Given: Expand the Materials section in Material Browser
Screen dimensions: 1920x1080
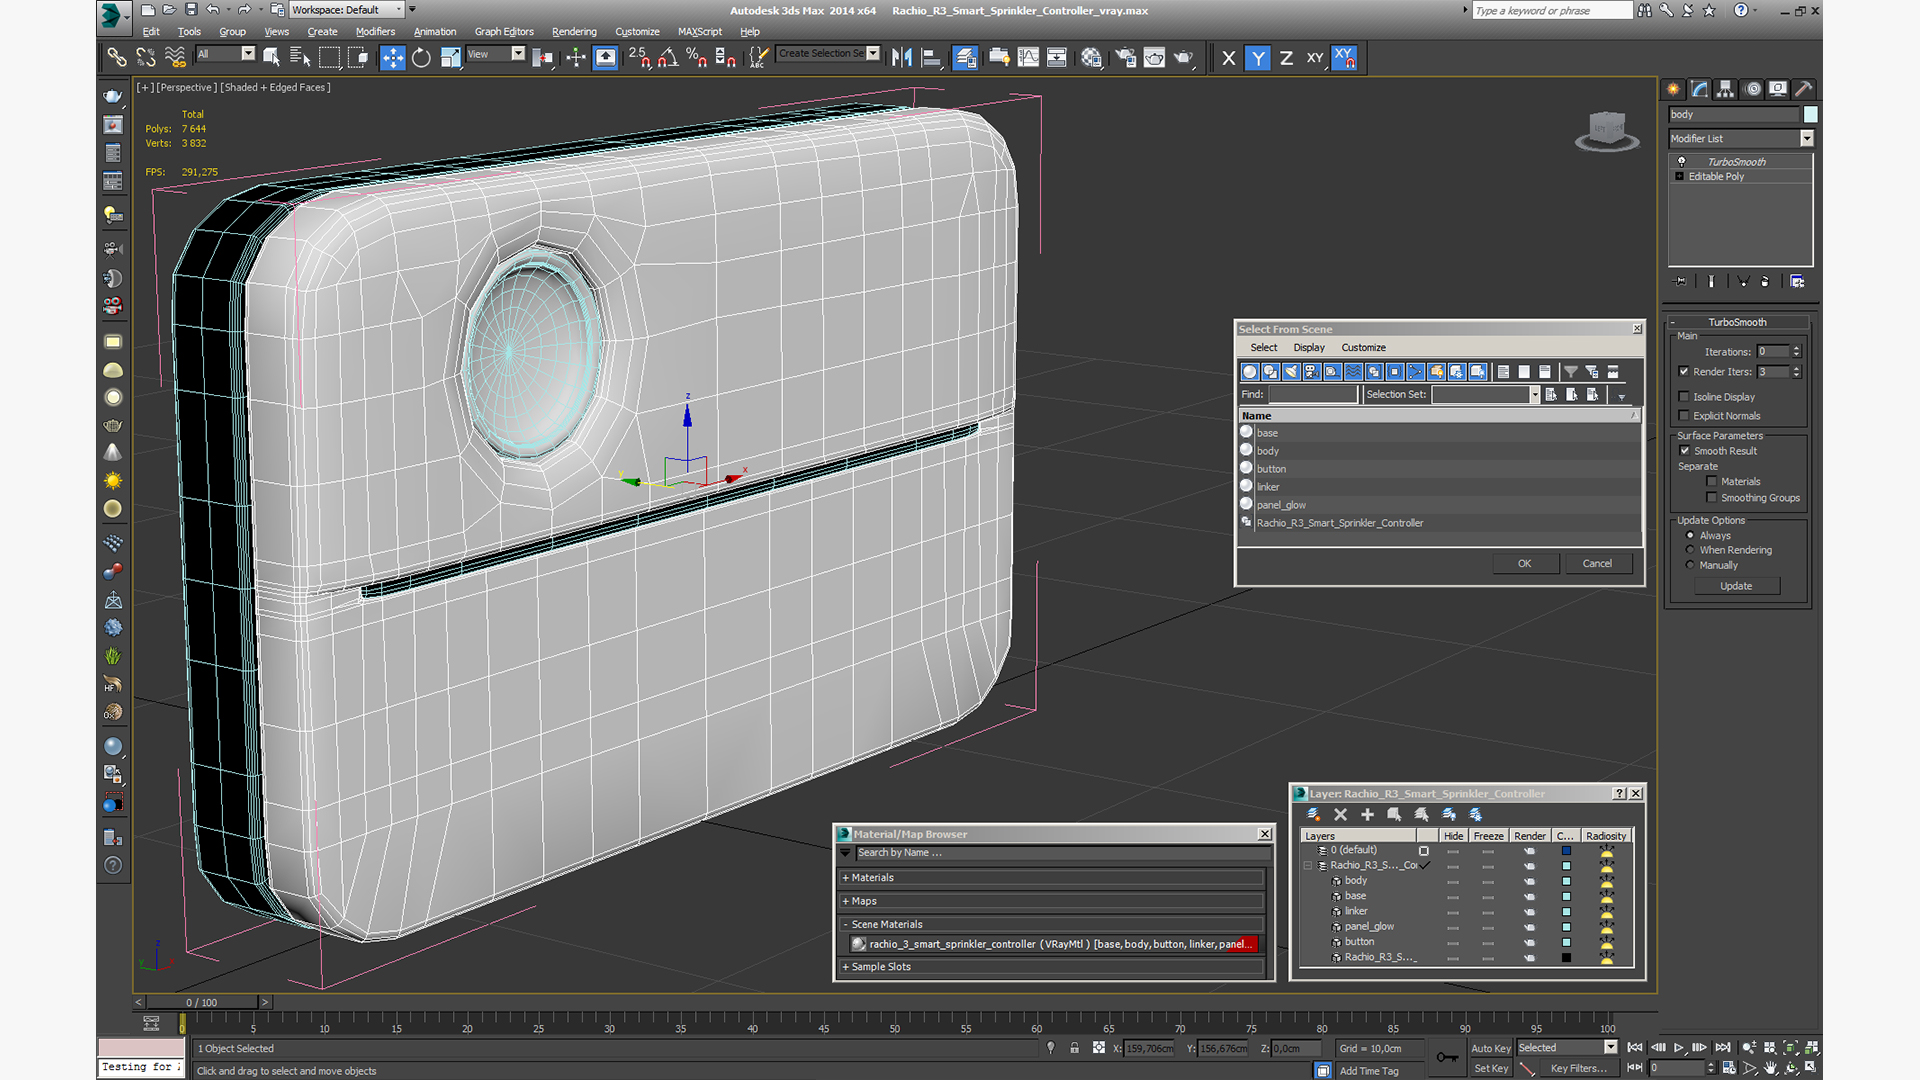Looking at the screenshot, I should tap(1051, 877).
